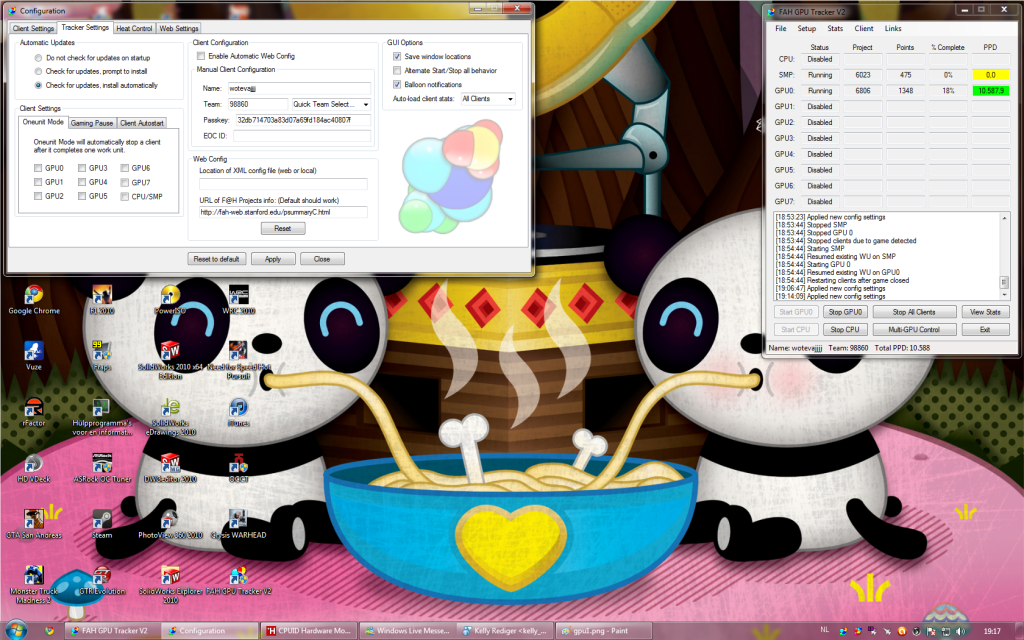Click the Passkey input field

pyautogui.click(x=303, y=120)
